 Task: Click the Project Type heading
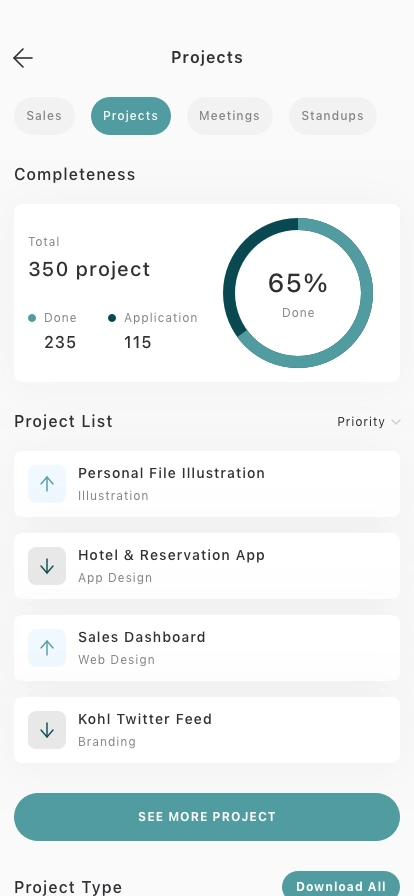(x=68, y=887)
